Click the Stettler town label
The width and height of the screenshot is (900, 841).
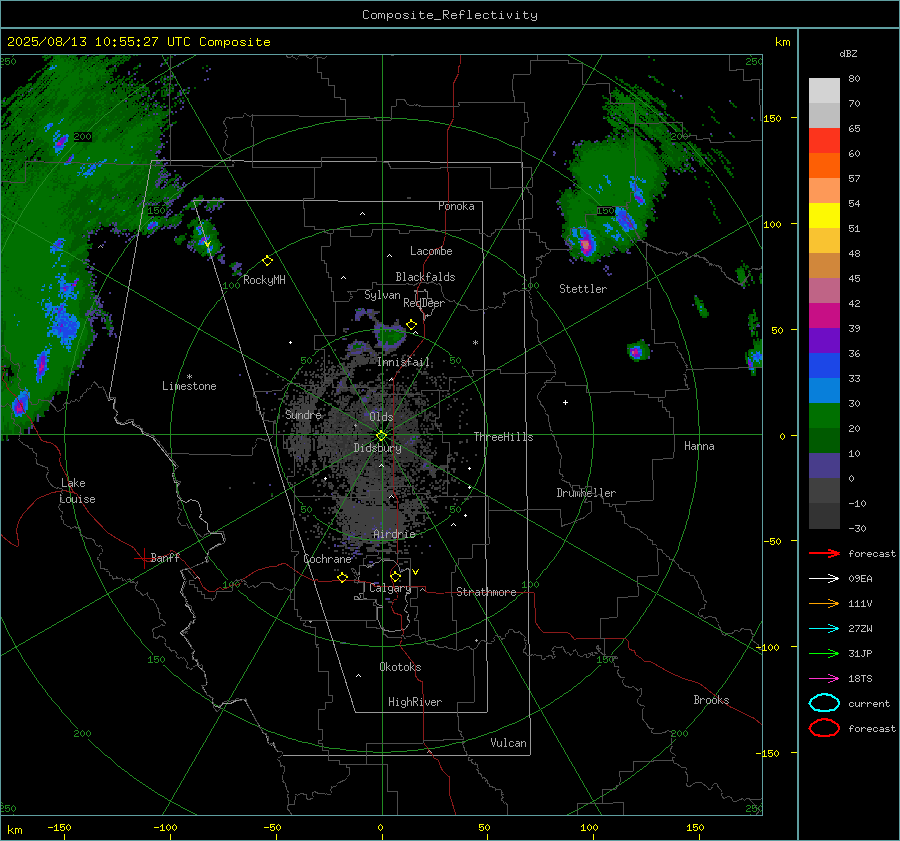click(x=583, y=289)
